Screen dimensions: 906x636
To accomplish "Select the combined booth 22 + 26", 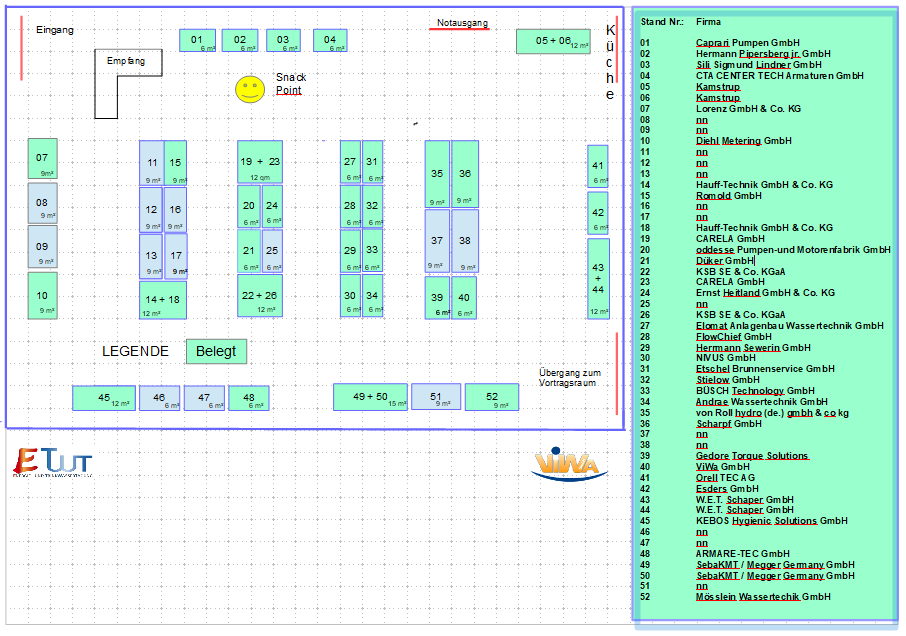I will click(260, 296).
